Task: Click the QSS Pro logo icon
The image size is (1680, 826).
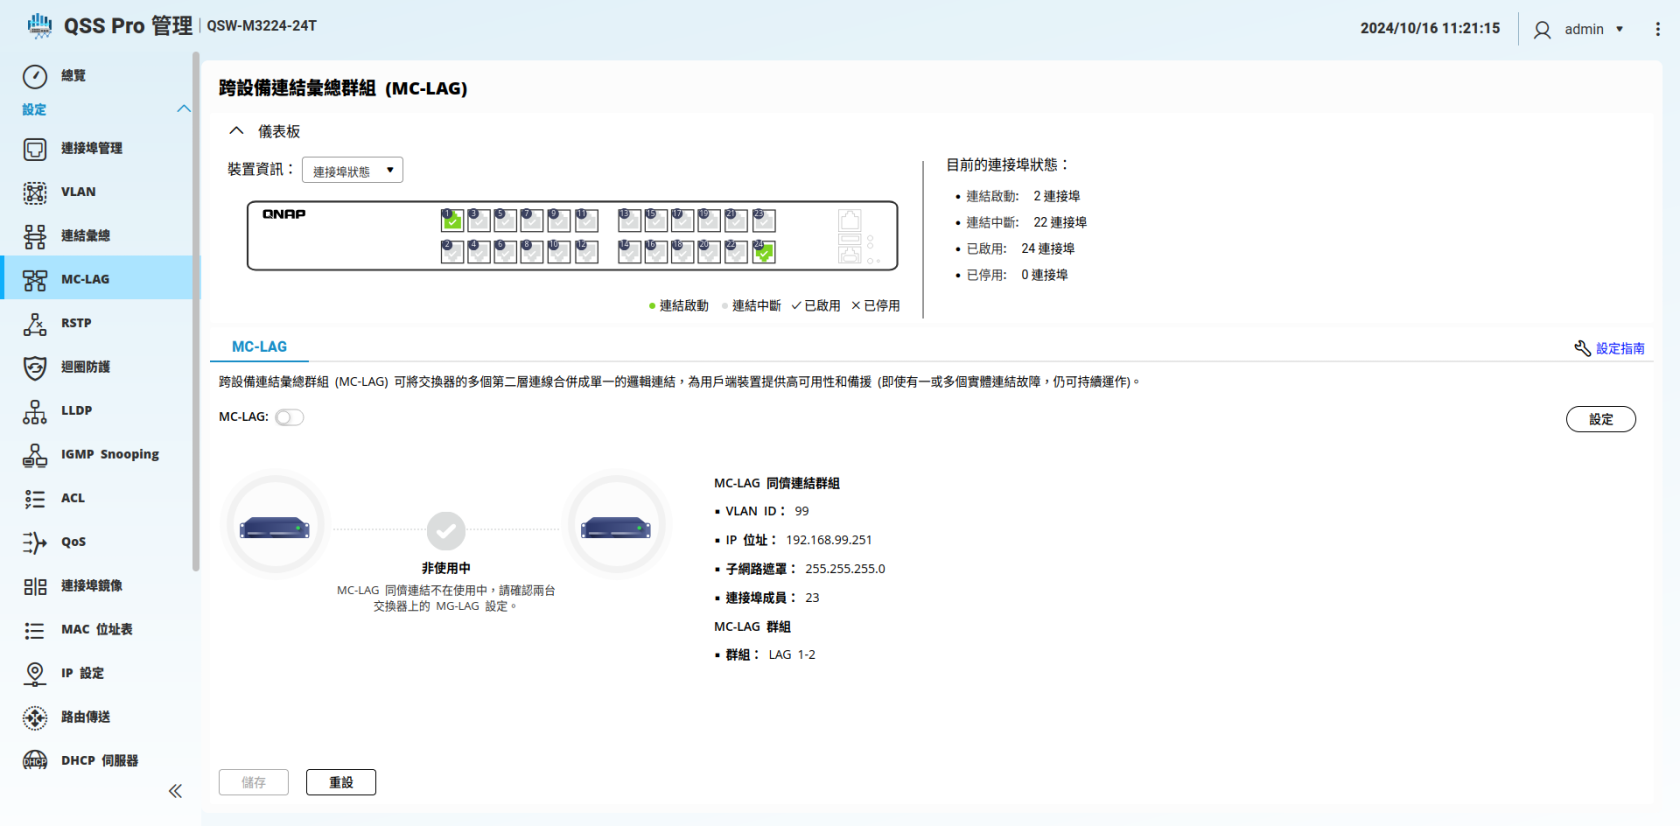Action: 40,25
